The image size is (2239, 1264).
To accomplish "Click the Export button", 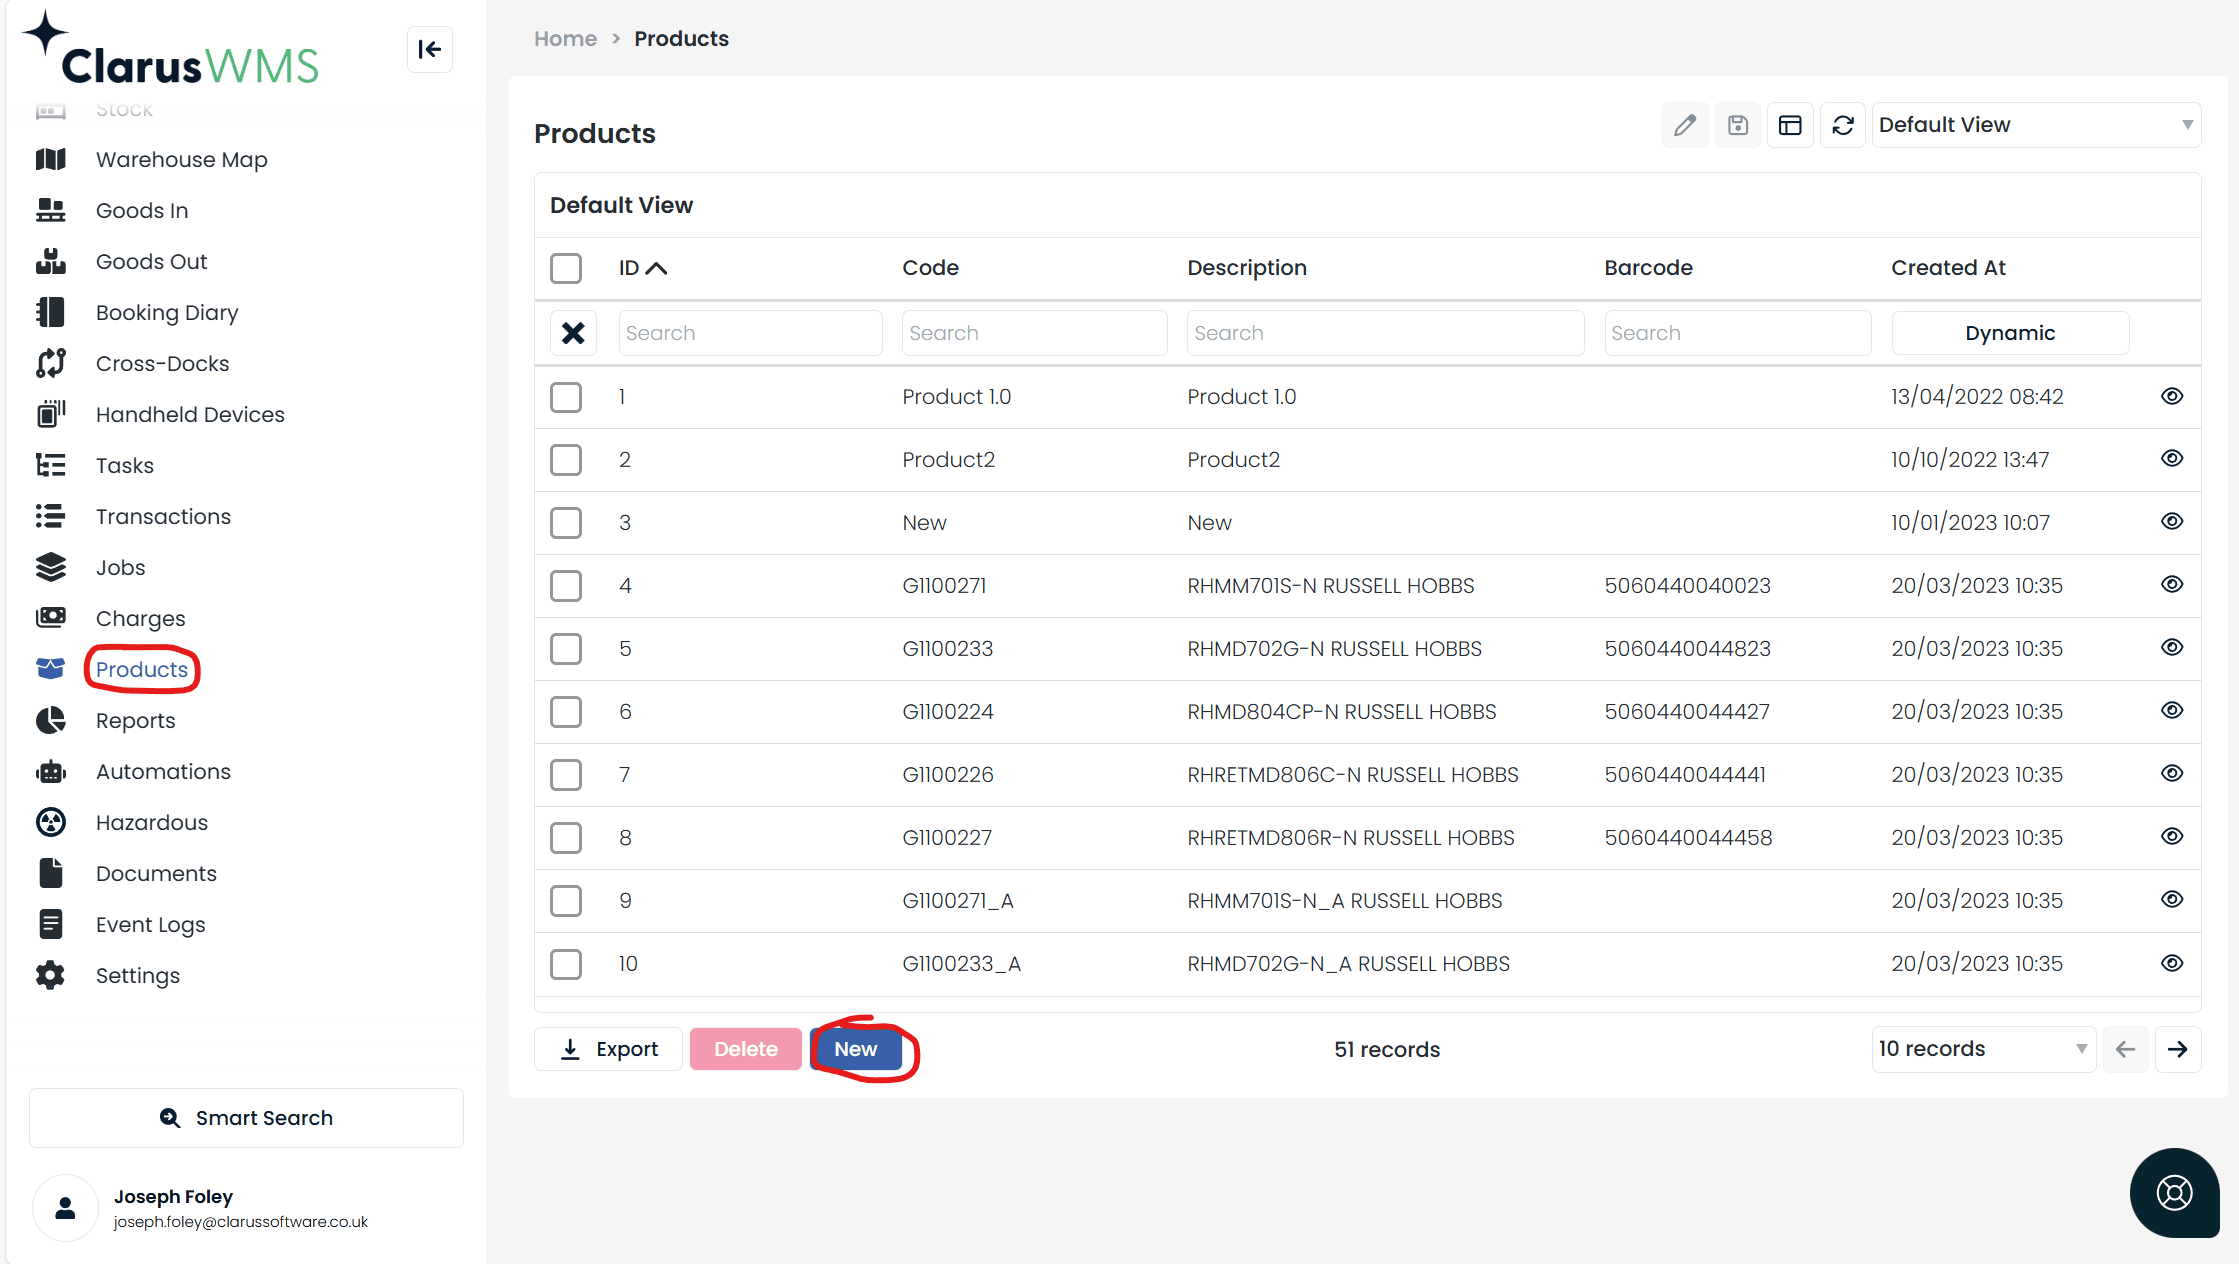I will tap(608, 1049).
